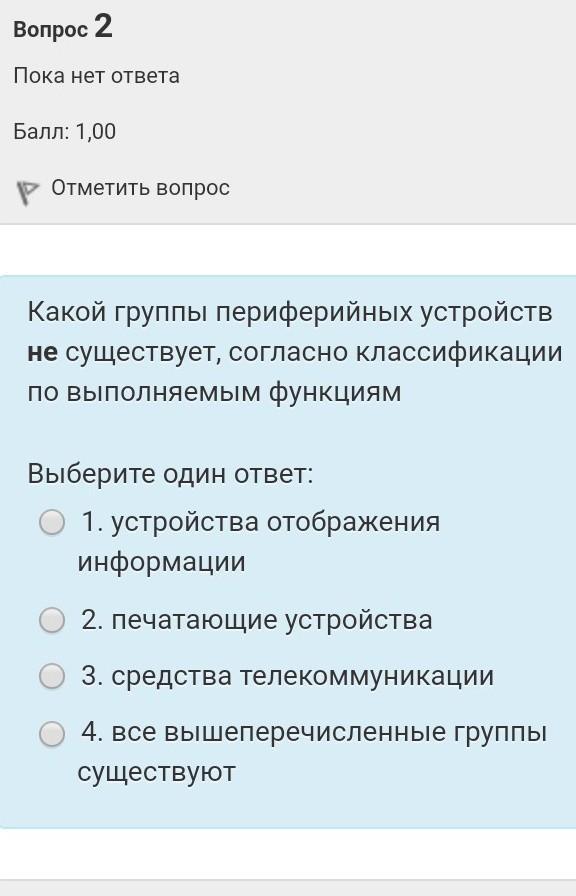The width and height of the screenshot is (576, 896).
Task: Click the 'Балл: 1,00' grade text
Action: pyautogui.click(x=65, y=131)
